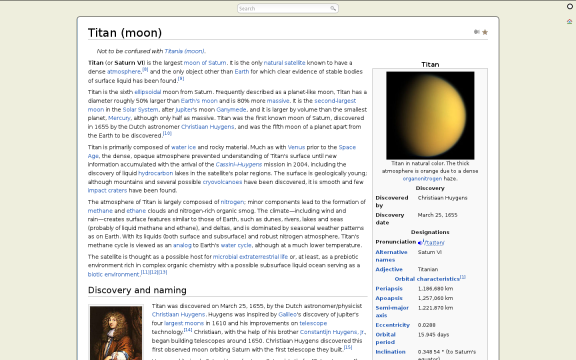The width and height of the screenshot is (576, 360).
Task: Open footnote reference [9]
Action: (181, 78)
